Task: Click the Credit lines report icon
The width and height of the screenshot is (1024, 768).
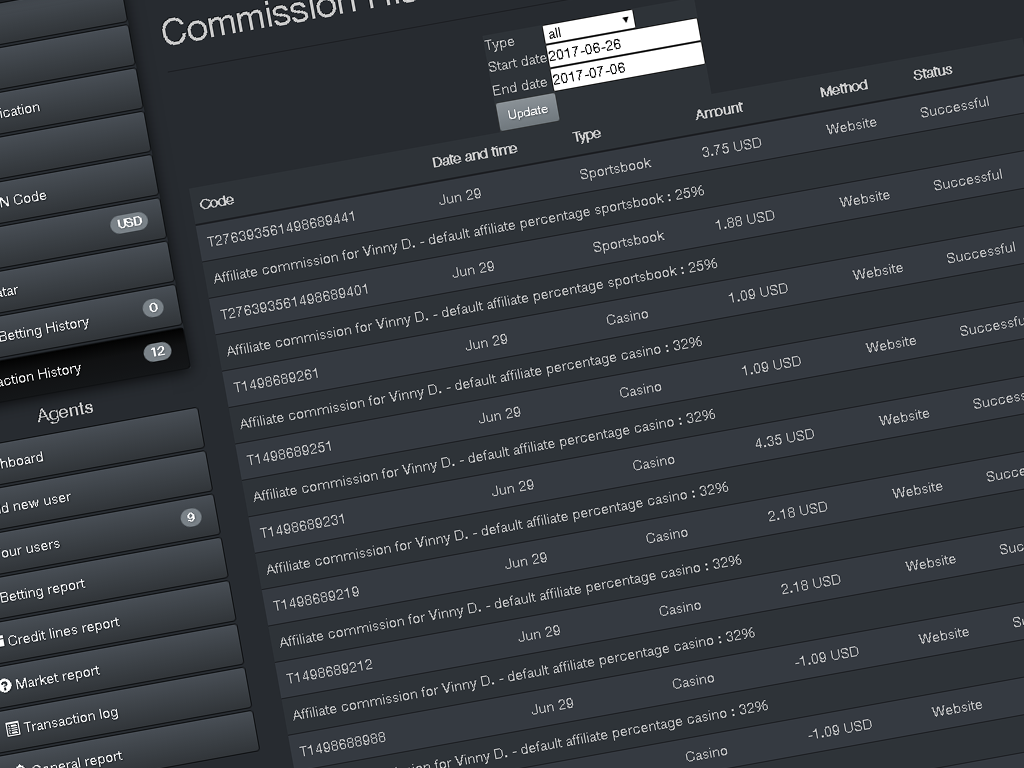Action: click(2, 640)
